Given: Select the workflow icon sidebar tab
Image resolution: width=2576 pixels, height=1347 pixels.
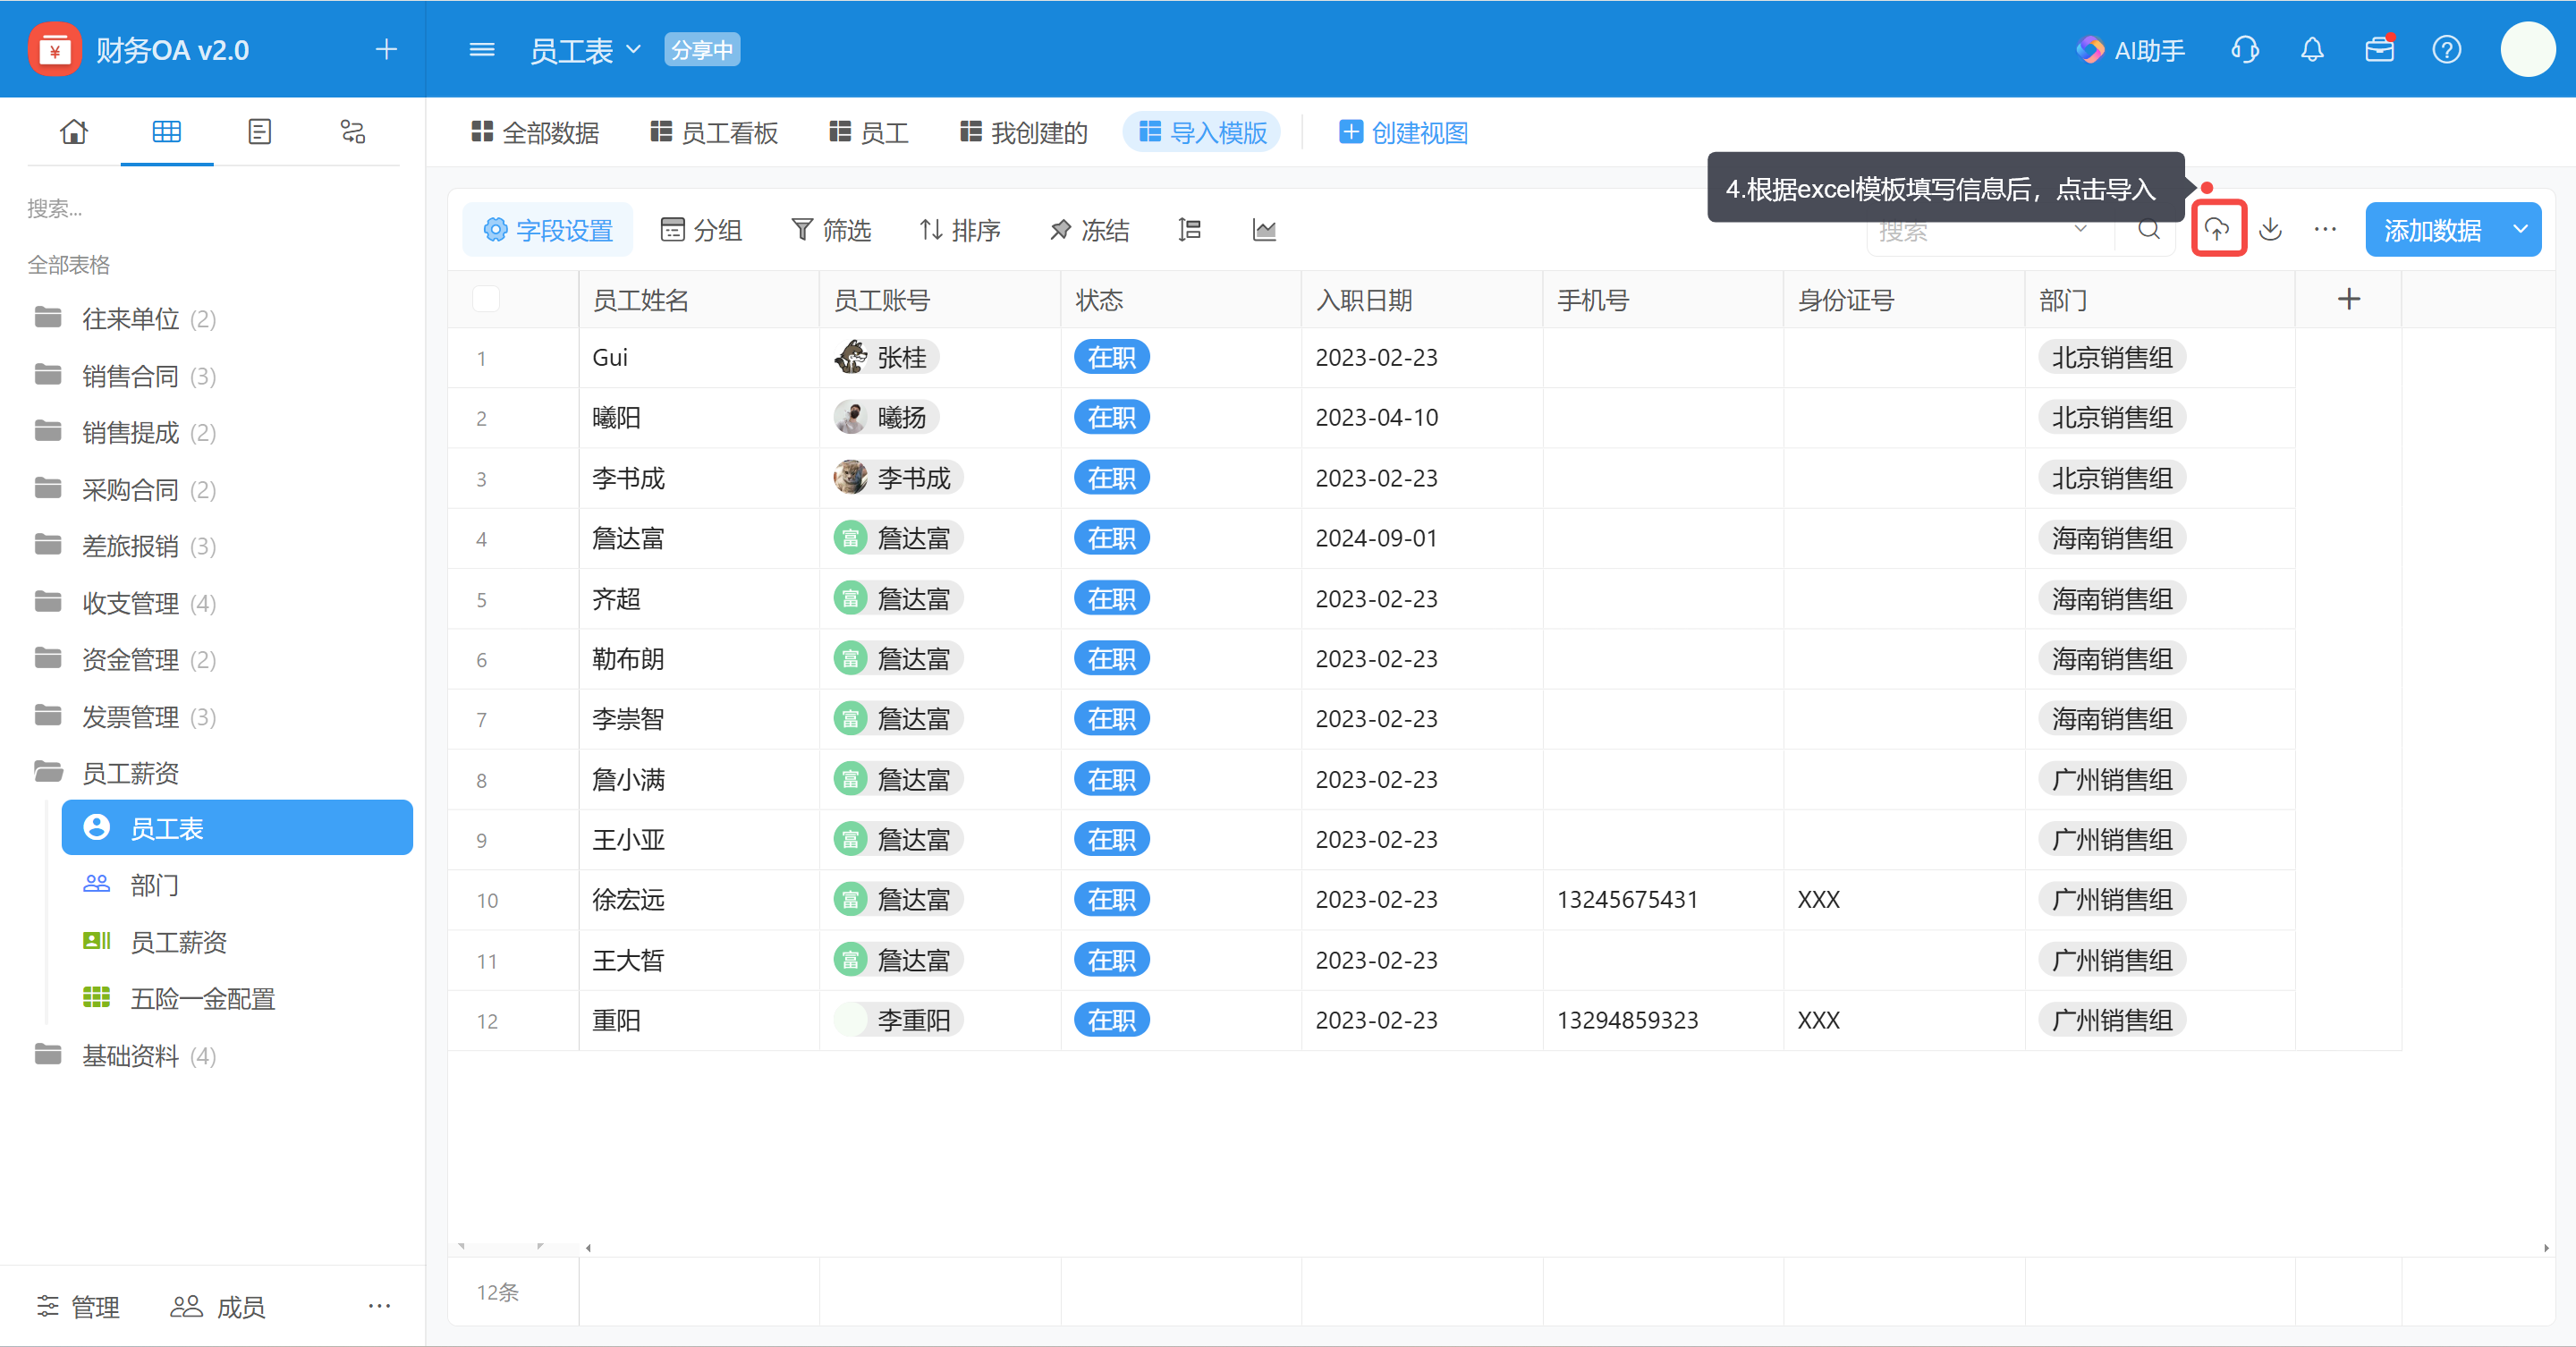Looking at the screenshot, I should pos(353,131).
